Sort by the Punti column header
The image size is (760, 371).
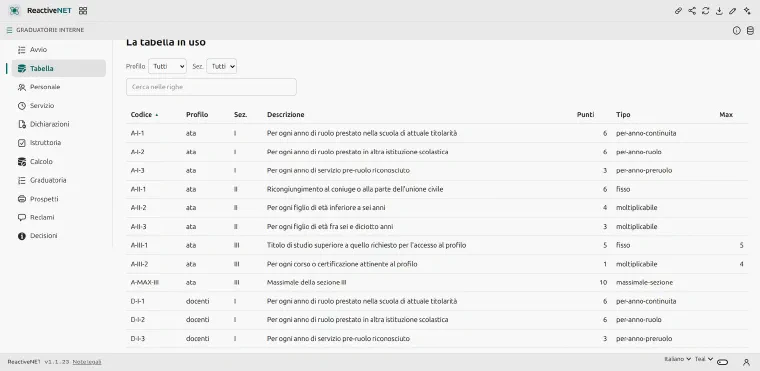586,115
